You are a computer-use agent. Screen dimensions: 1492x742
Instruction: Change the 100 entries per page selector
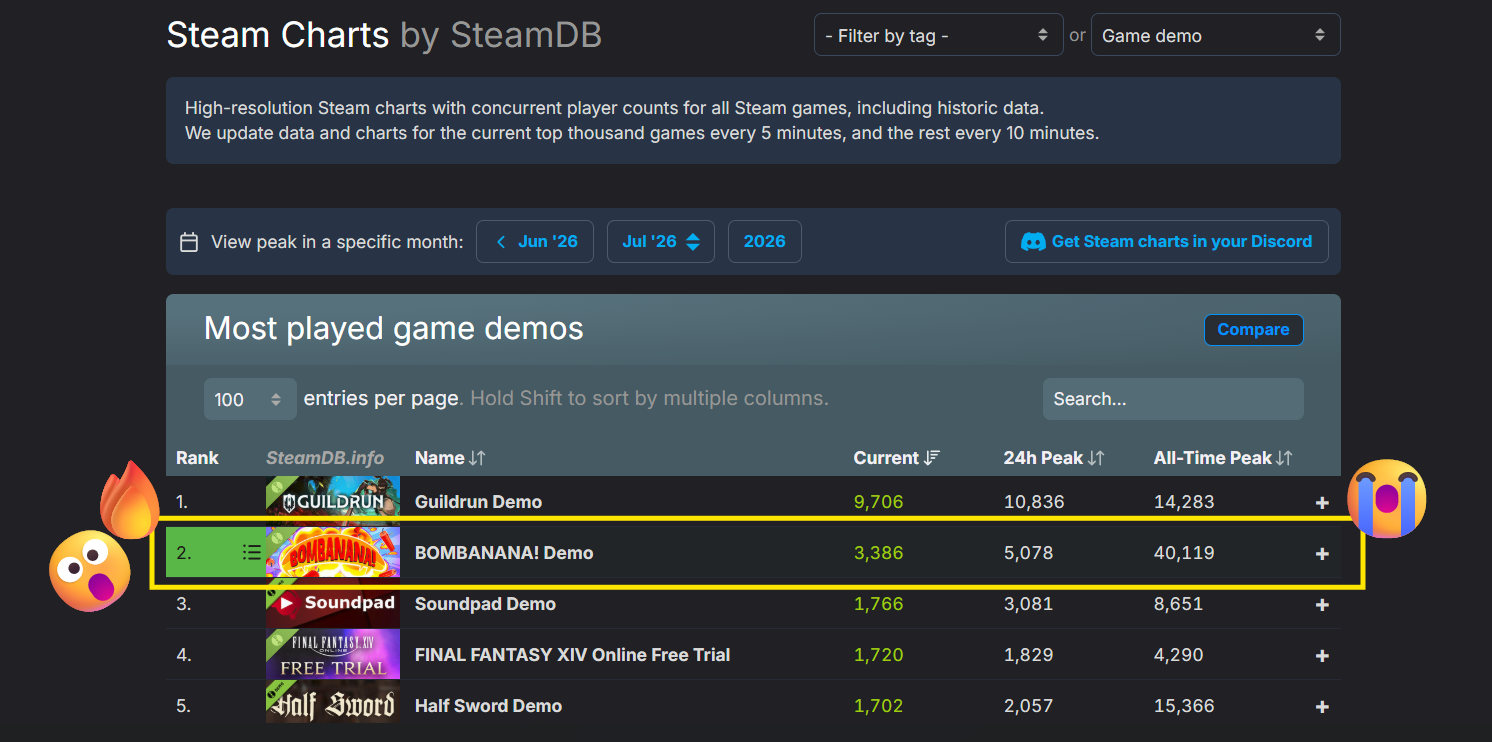(x=250, y=399)
